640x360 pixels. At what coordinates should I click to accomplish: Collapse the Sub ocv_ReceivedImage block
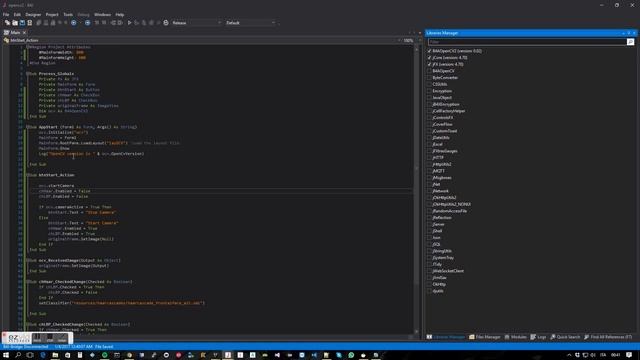pos(28,260)
